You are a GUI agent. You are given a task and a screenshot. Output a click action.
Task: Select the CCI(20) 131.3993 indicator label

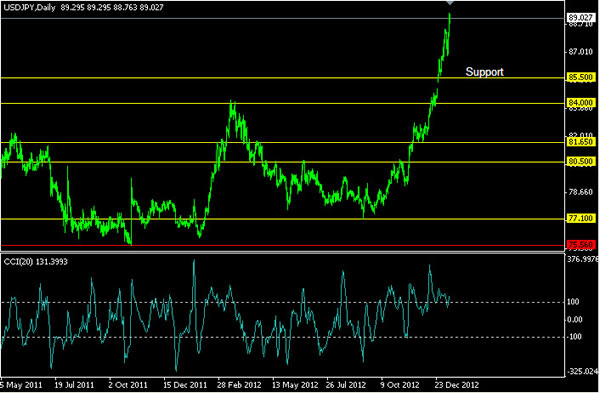pyautogui.click(x=36, y=262)
